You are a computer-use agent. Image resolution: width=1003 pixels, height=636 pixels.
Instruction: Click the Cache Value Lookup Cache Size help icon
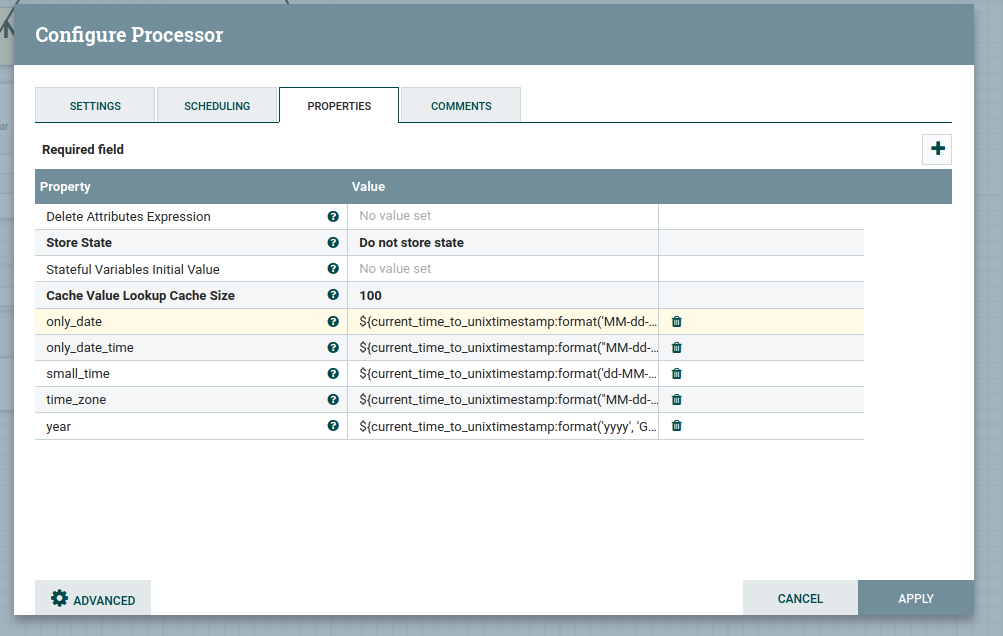click(x=333, y=295)
